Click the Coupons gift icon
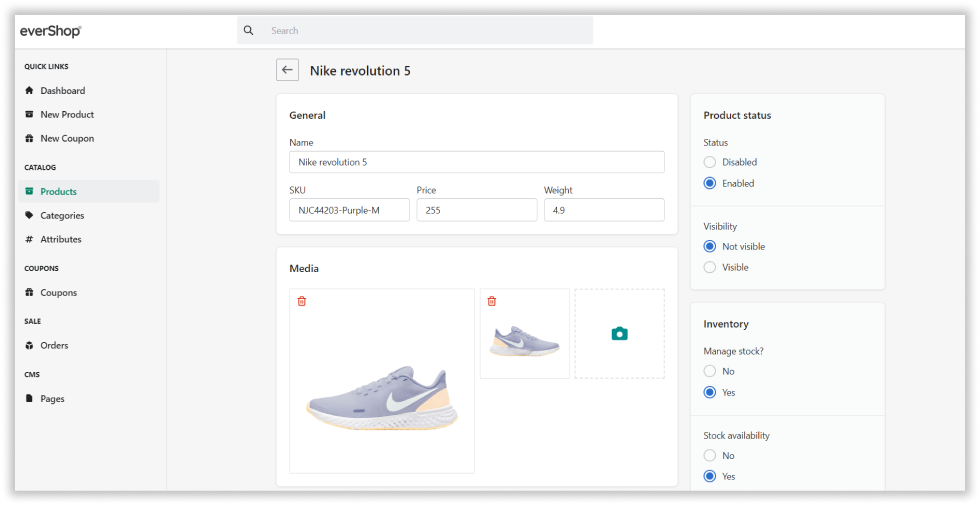The height and width of the screenshot is (506, 980). point(29,292)
